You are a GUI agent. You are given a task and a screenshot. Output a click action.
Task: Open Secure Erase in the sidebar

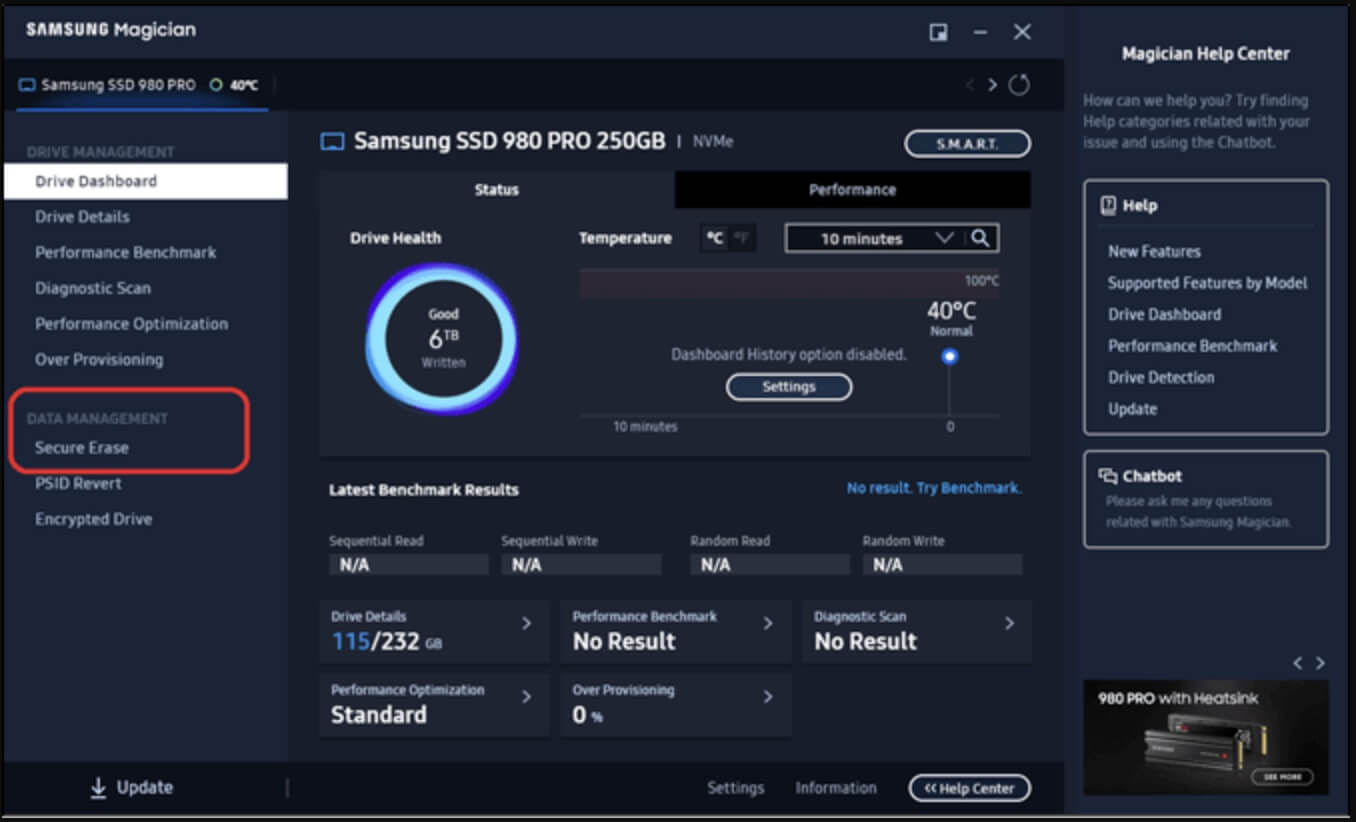(82, 448)
